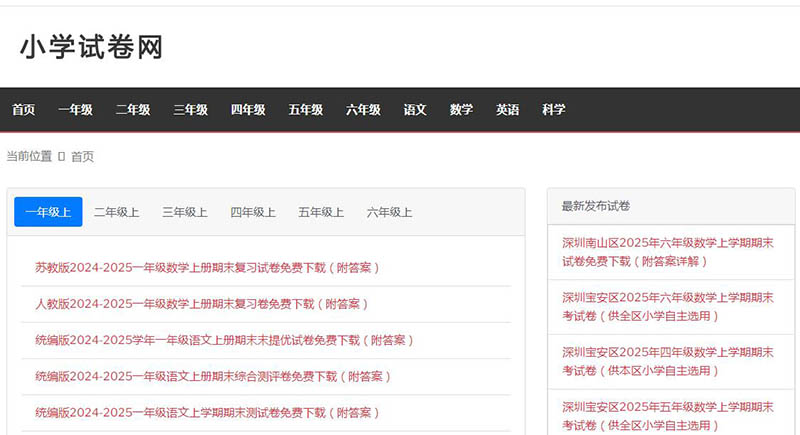Open 四年级 in the navigation bar
The width and height of the screenshot is (800, 435).
click(248, 110)
